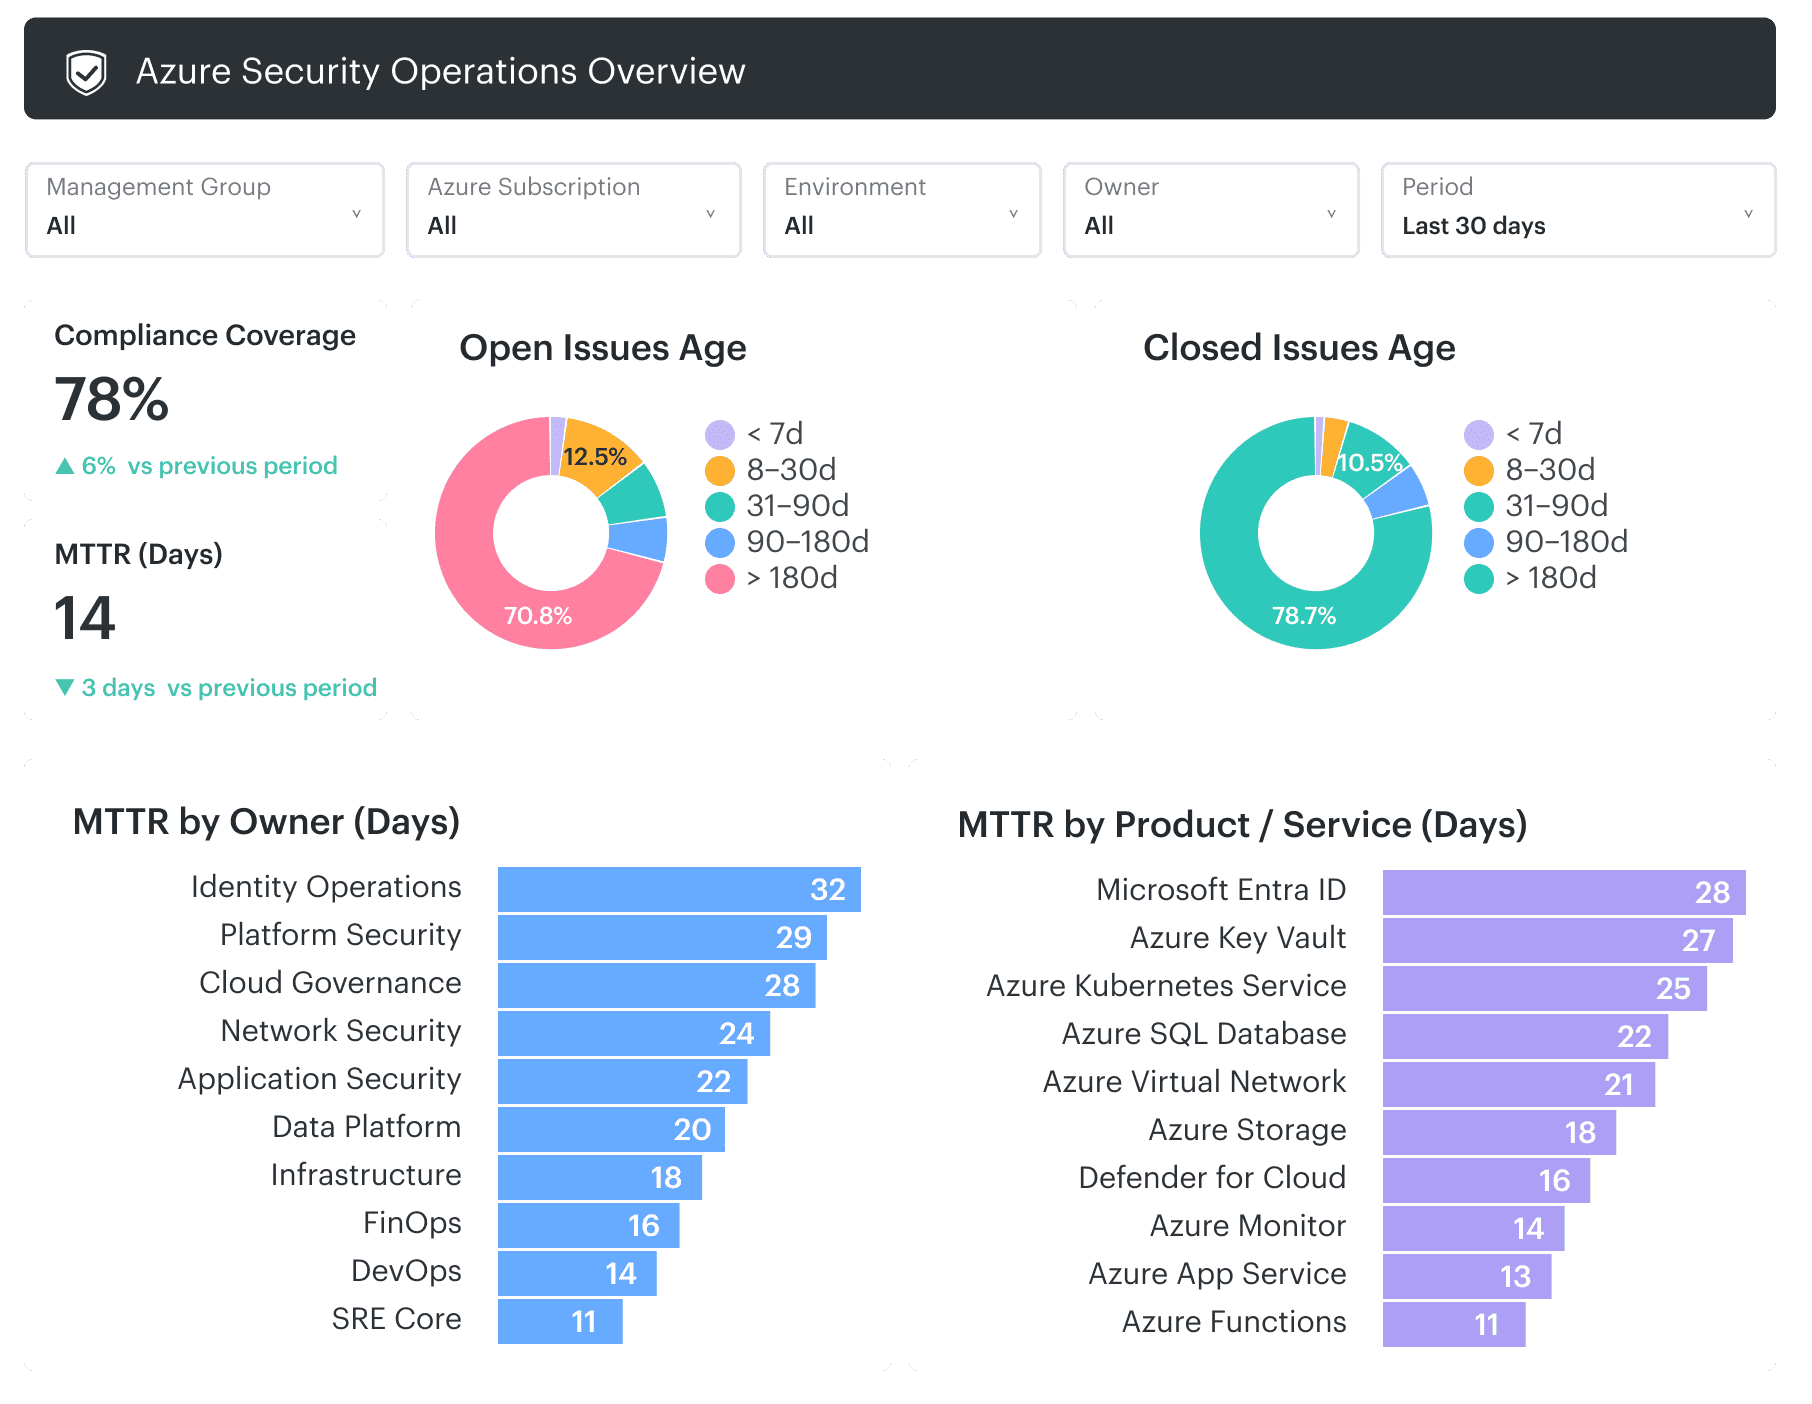The width and height of the screenshot is (1812, 1404).
Task: Expand the Environment filter dropdown
Action: pos(902,210)
